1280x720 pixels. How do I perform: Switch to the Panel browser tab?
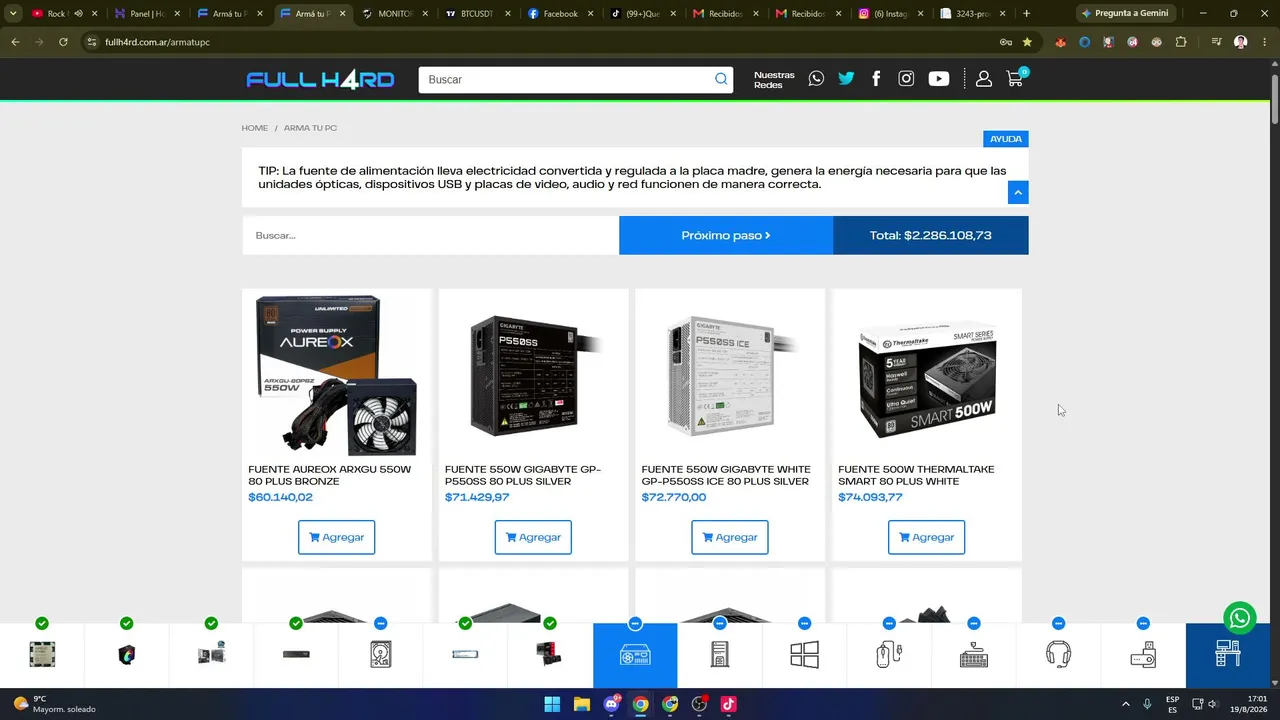pyautogui.click(x=146, y=14)
